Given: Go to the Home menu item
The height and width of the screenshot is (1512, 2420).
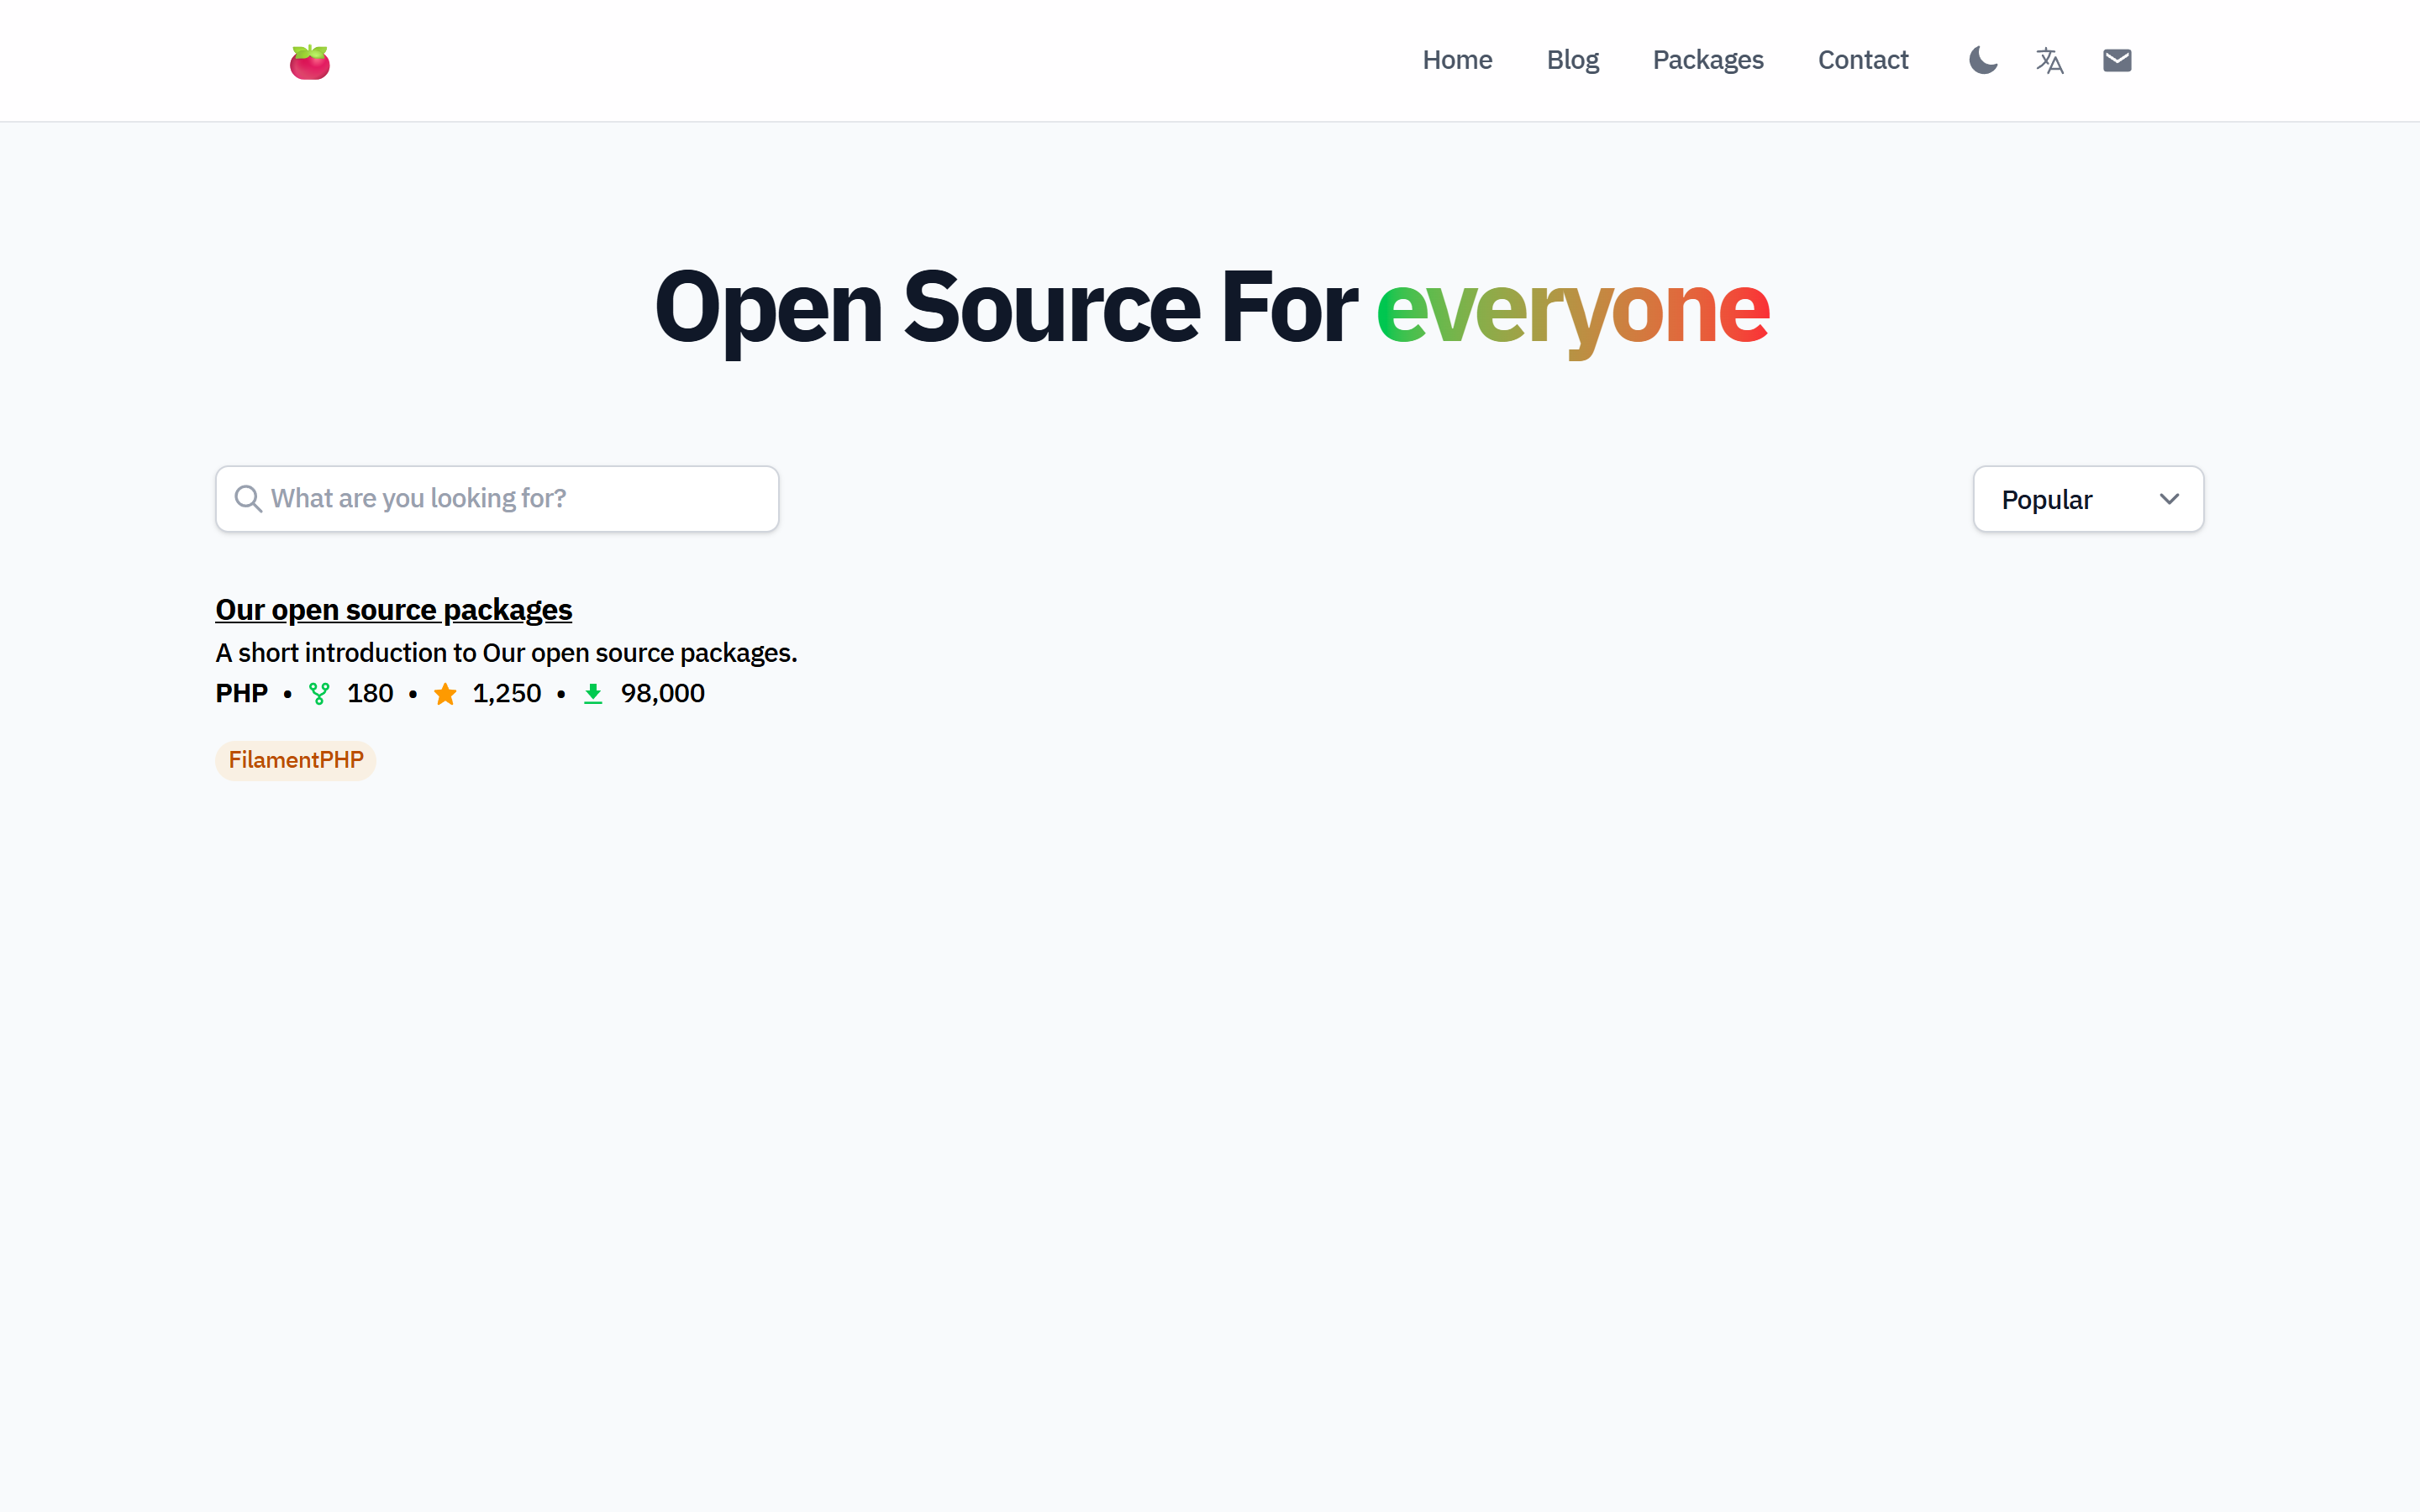Looking at the screenshot, I should 1457,60.
